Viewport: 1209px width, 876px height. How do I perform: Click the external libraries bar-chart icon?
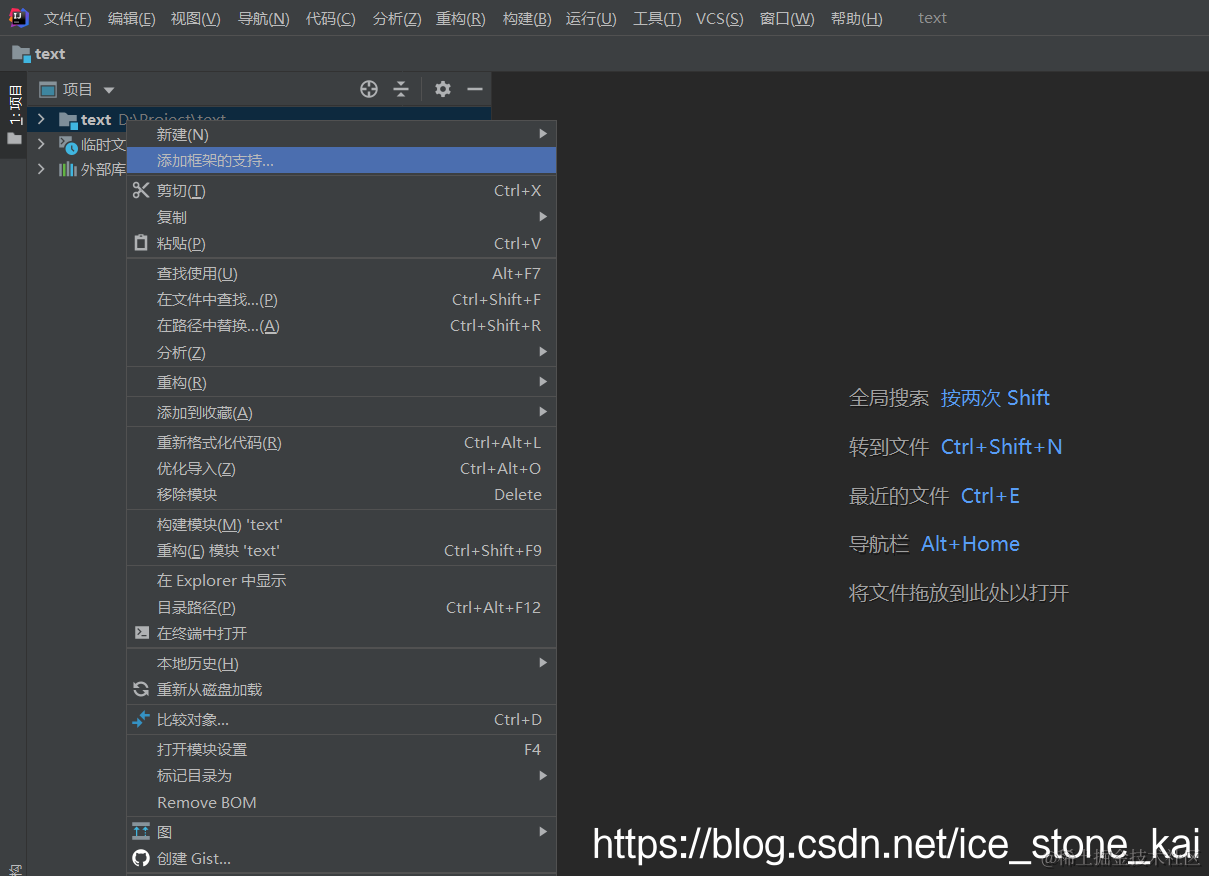pyautogui.click(x=68, y=169)
